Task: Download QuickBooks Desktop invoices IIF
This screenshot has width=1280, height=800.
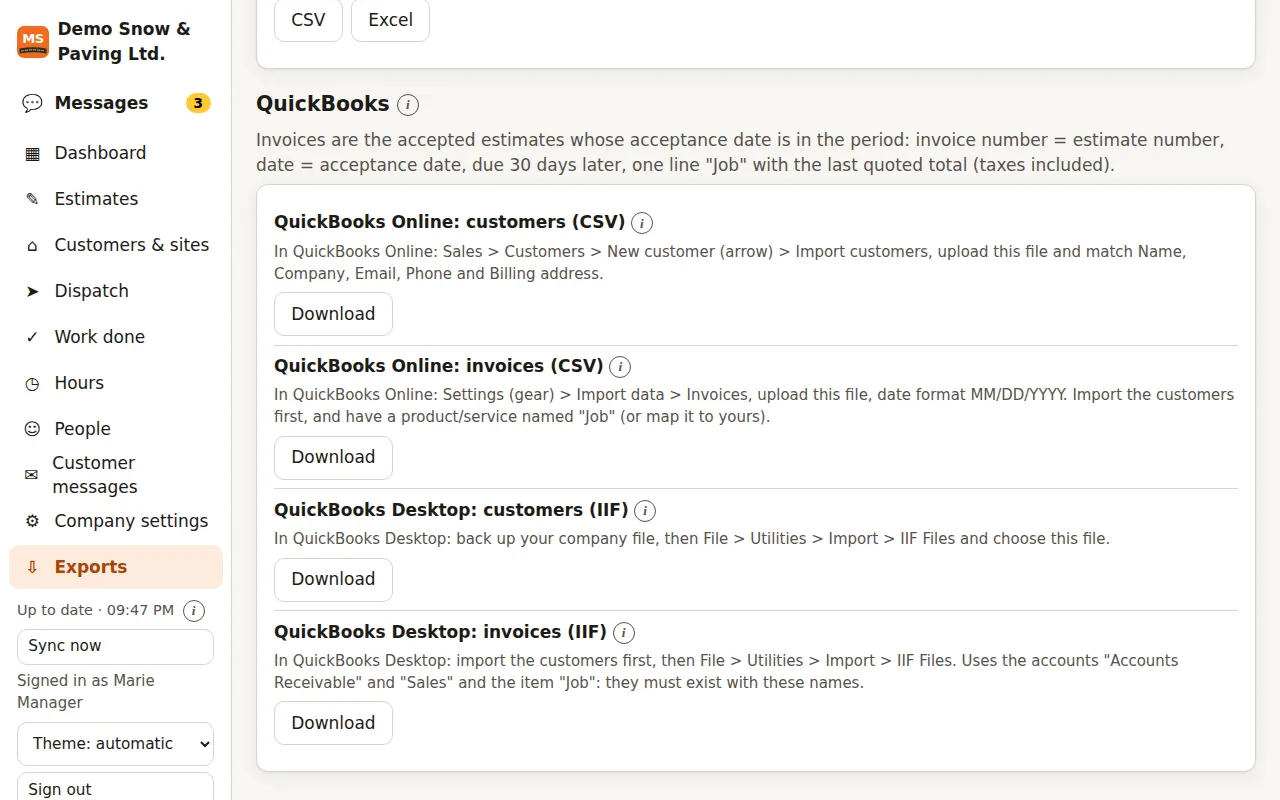Action: click(333, 723)
